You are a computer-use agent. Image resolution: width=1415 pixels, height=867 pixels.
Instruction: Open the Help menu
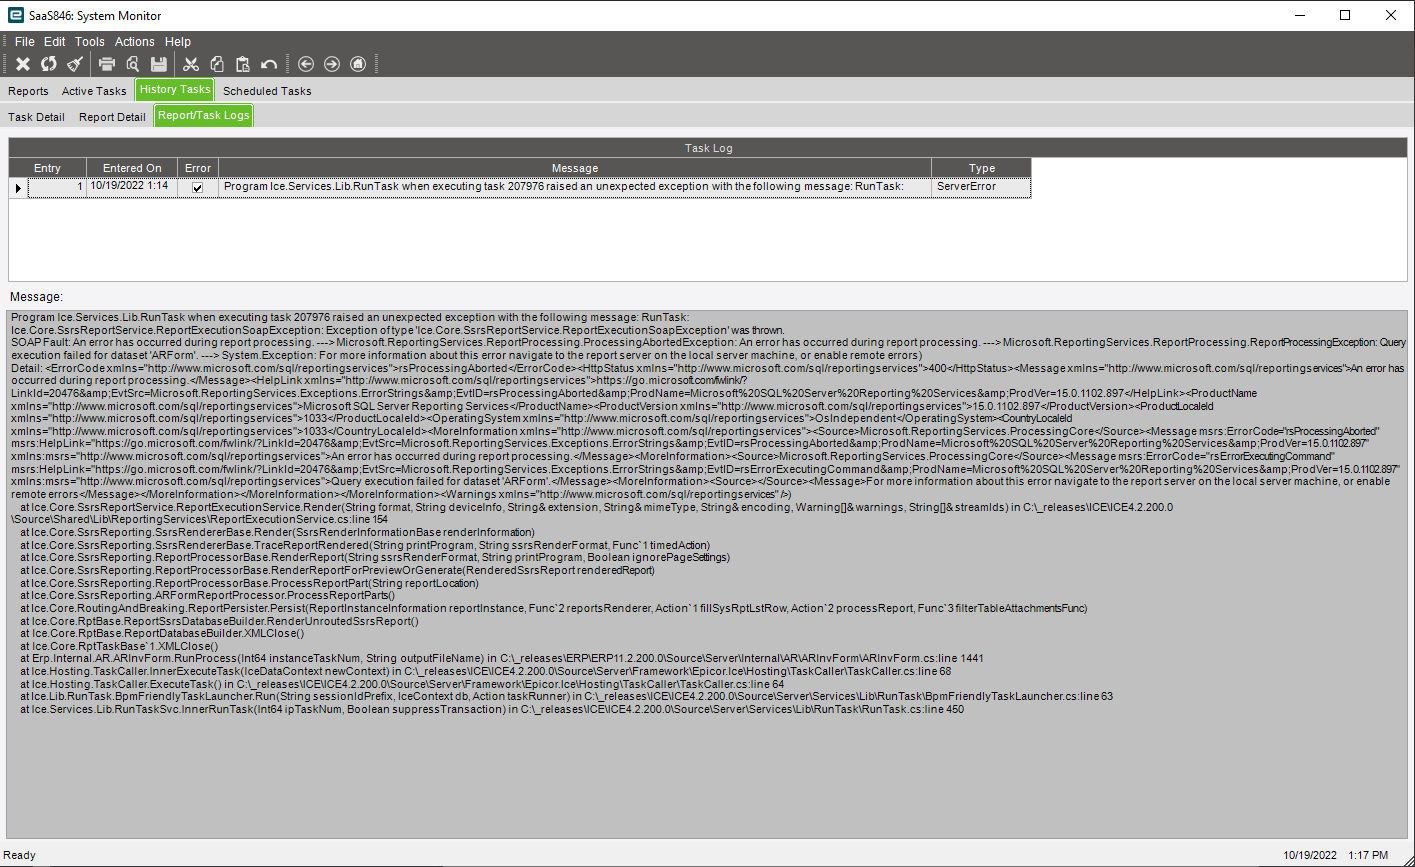(178, 42)
